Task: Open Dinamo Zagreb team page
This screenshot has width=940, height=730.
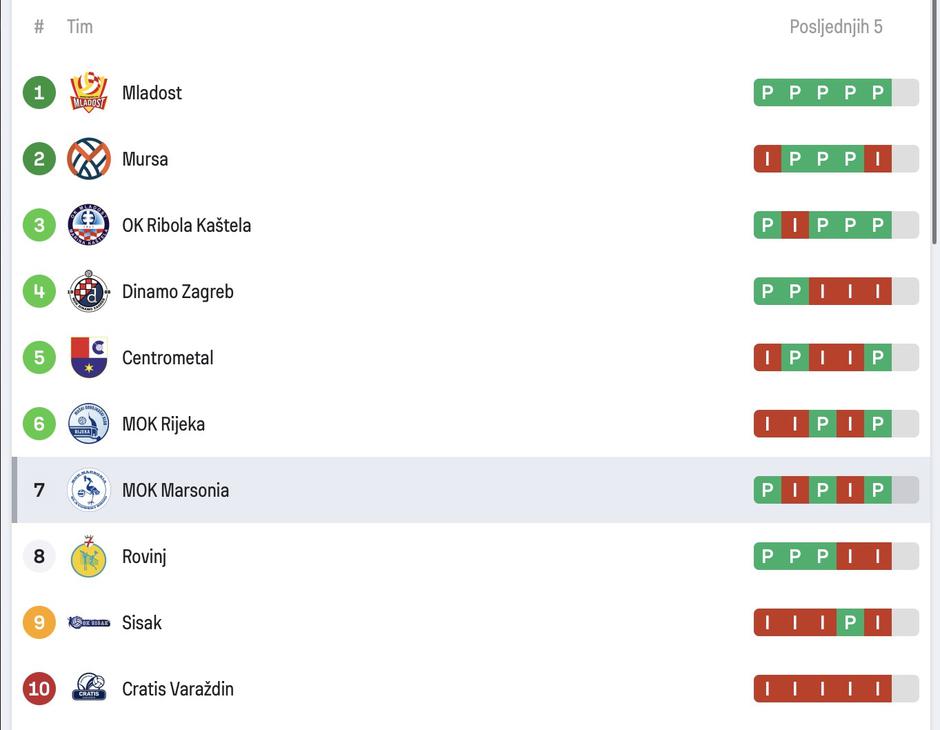Action: 178,292
